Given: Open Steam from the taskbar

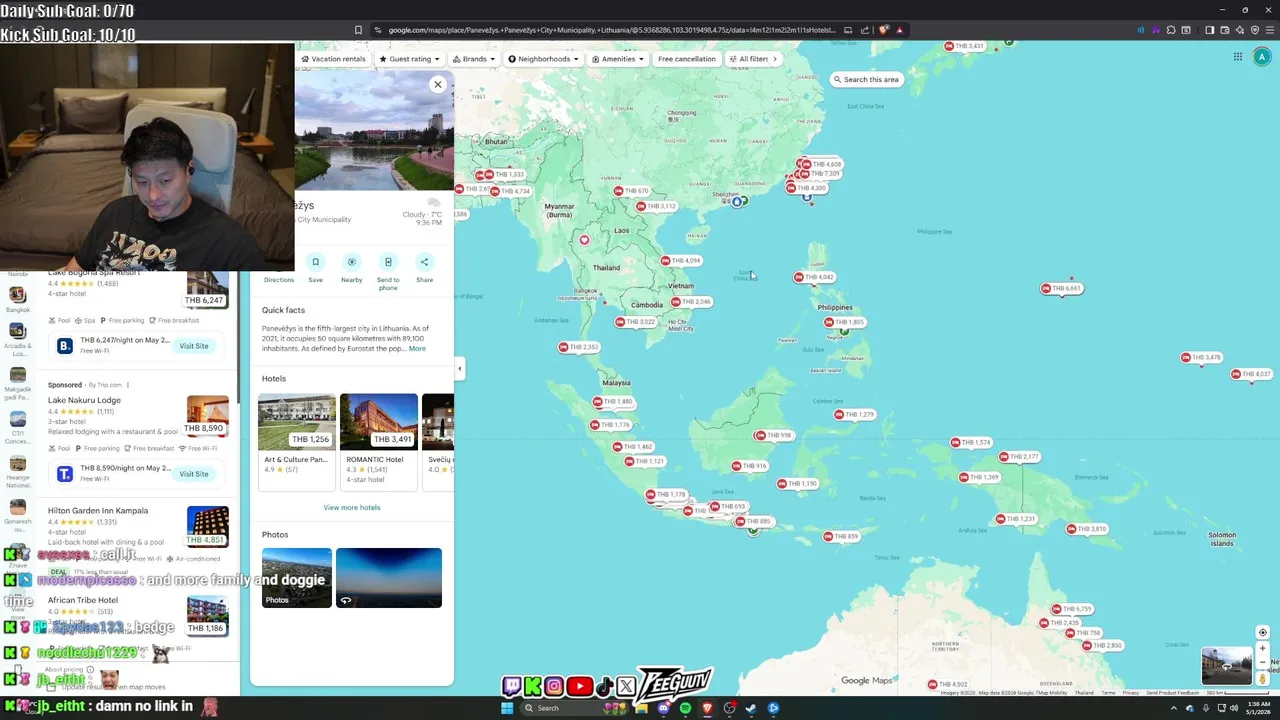Looking at the screenshot, I should pyautogui.click(x=751, y=708).
